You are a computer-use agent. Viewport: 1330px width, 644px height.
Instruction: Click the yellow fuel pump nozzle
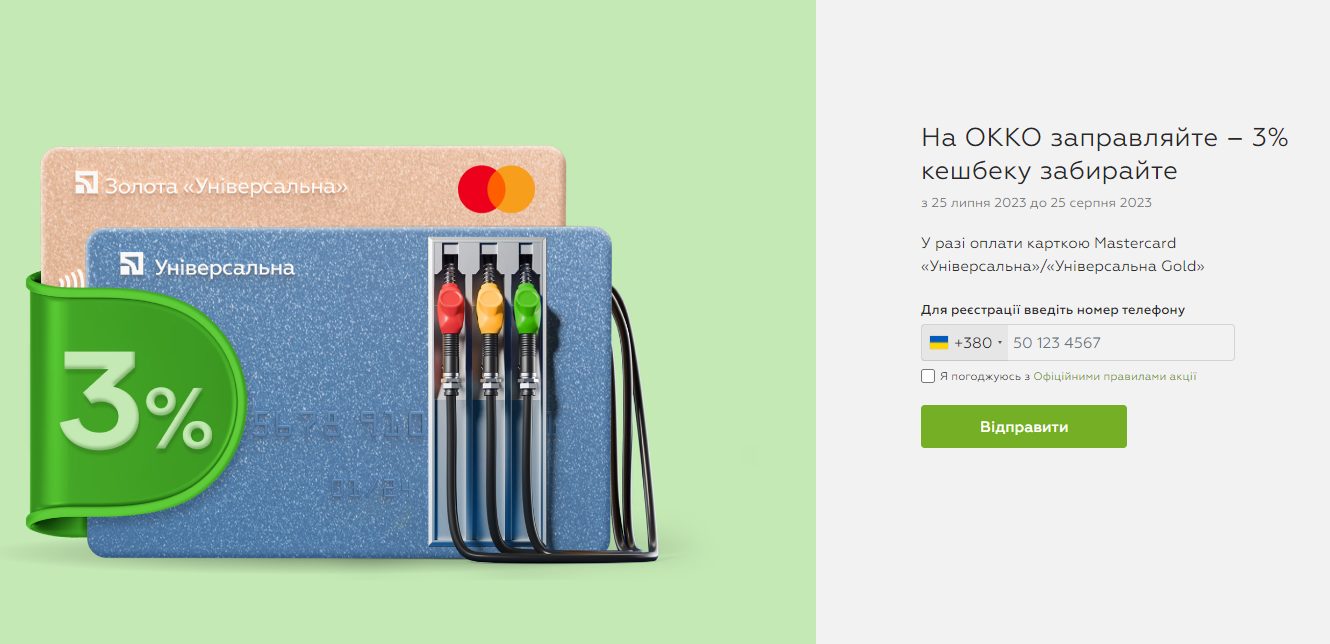click(488, 308)
